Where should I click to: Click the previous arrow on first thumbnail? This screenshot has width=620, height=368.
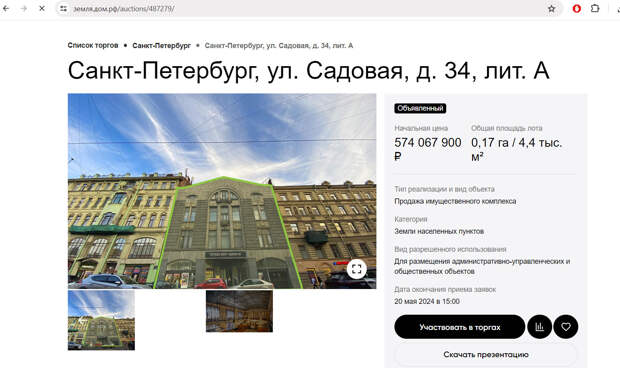(81, 321)
